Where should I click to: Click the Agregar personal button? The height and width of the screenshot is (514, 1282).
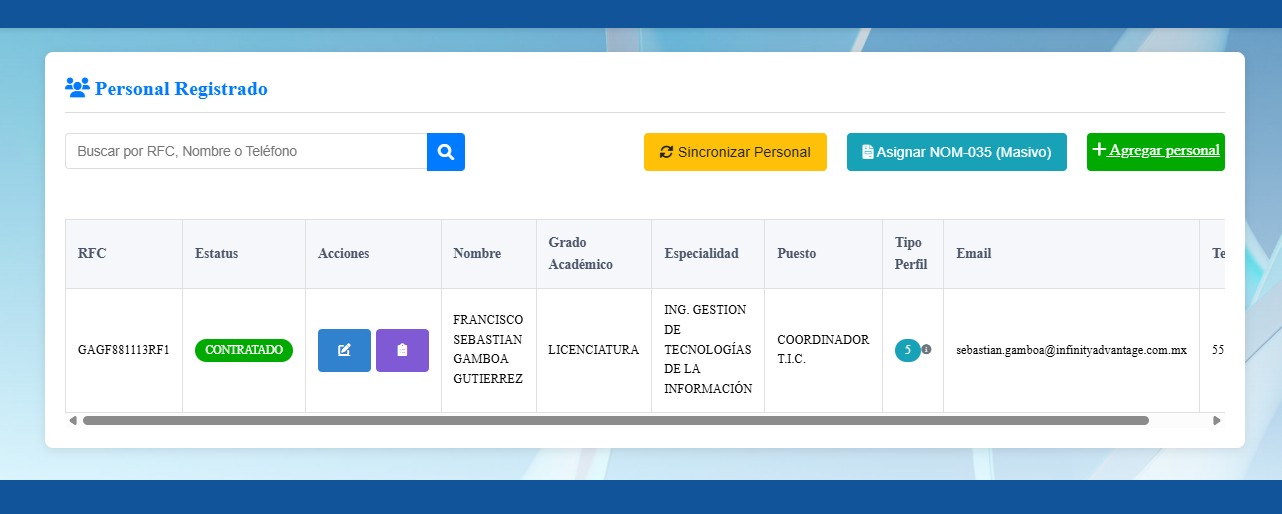tap(1156, 151)
